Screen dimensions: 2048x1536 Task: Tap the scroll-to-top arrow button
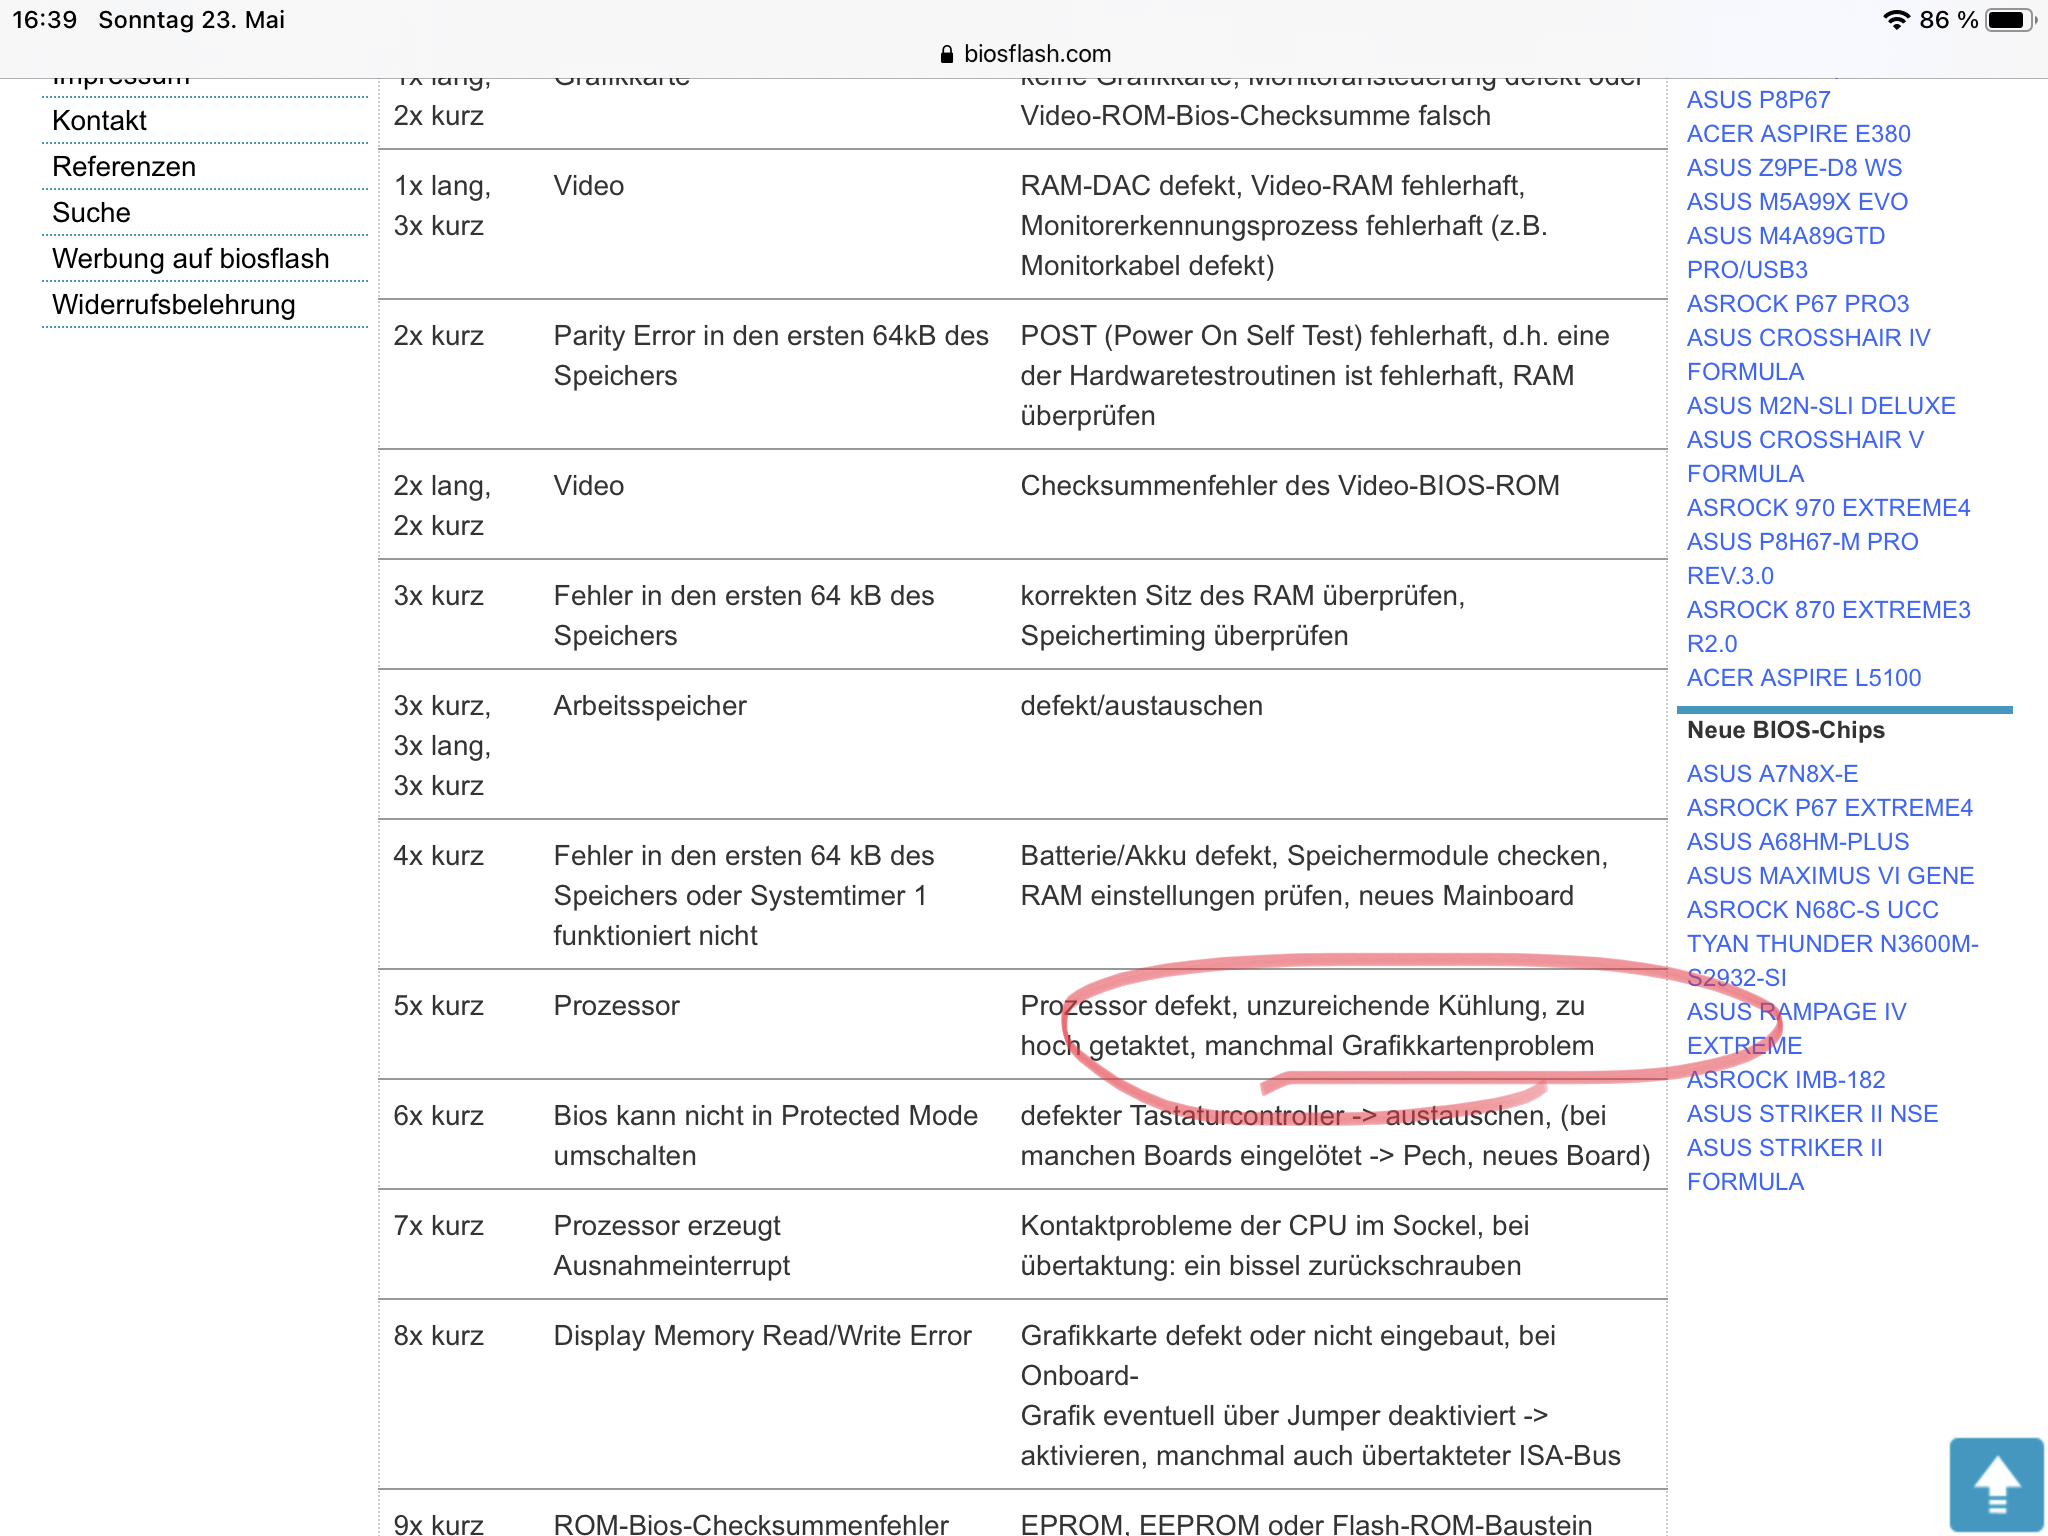pyautogui.click(x=1996, y=1484)
